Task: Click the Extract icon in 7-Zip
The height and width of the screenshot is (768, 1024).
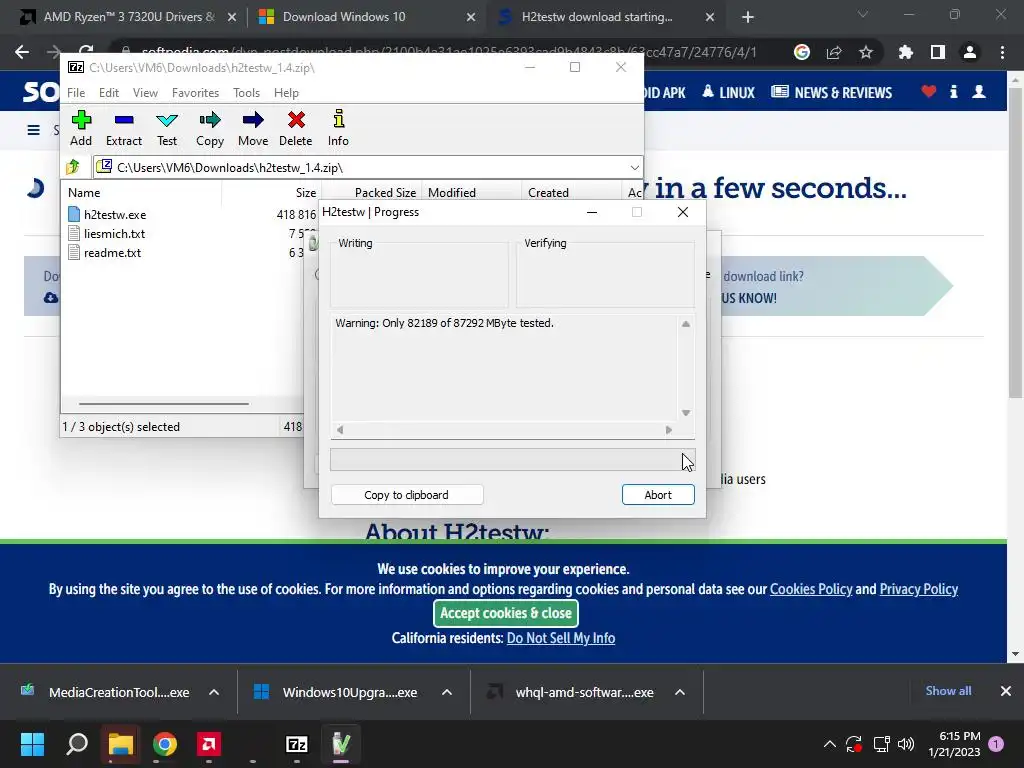Action: coord(123,120)
